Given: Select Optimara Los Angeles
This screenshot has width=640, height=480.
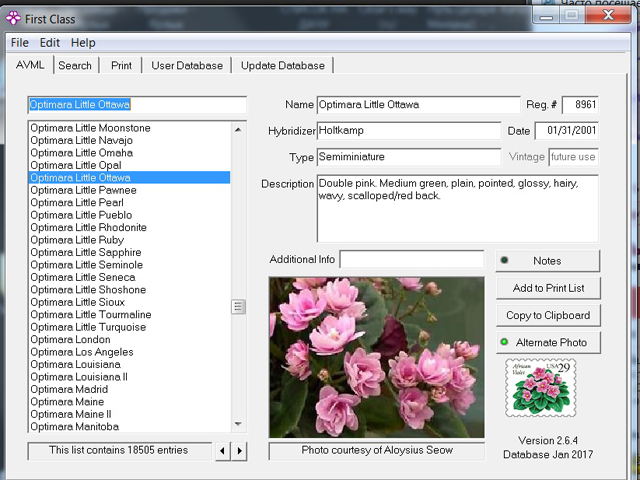Looking at the screenshot, I should coord(130,352).
